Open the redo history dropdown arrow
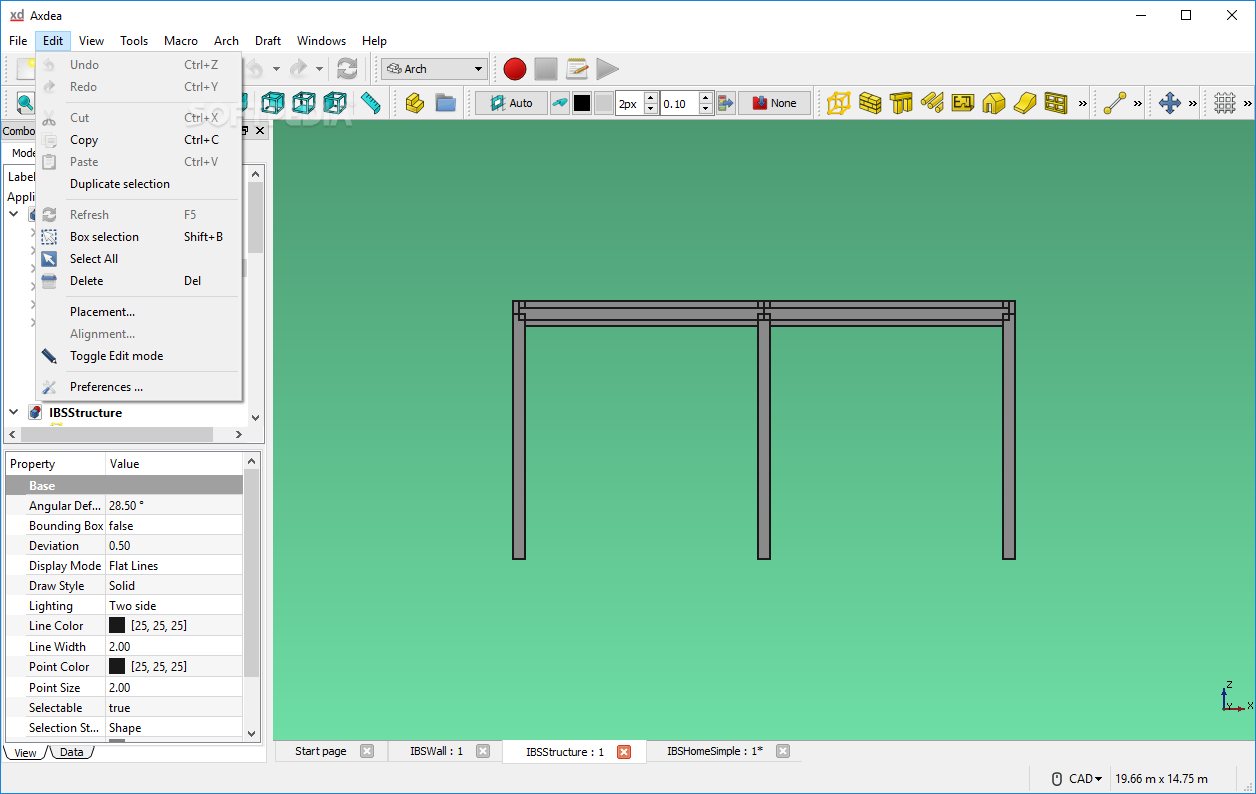Viewport: 1256px width, 794px height. coord(320,69)
